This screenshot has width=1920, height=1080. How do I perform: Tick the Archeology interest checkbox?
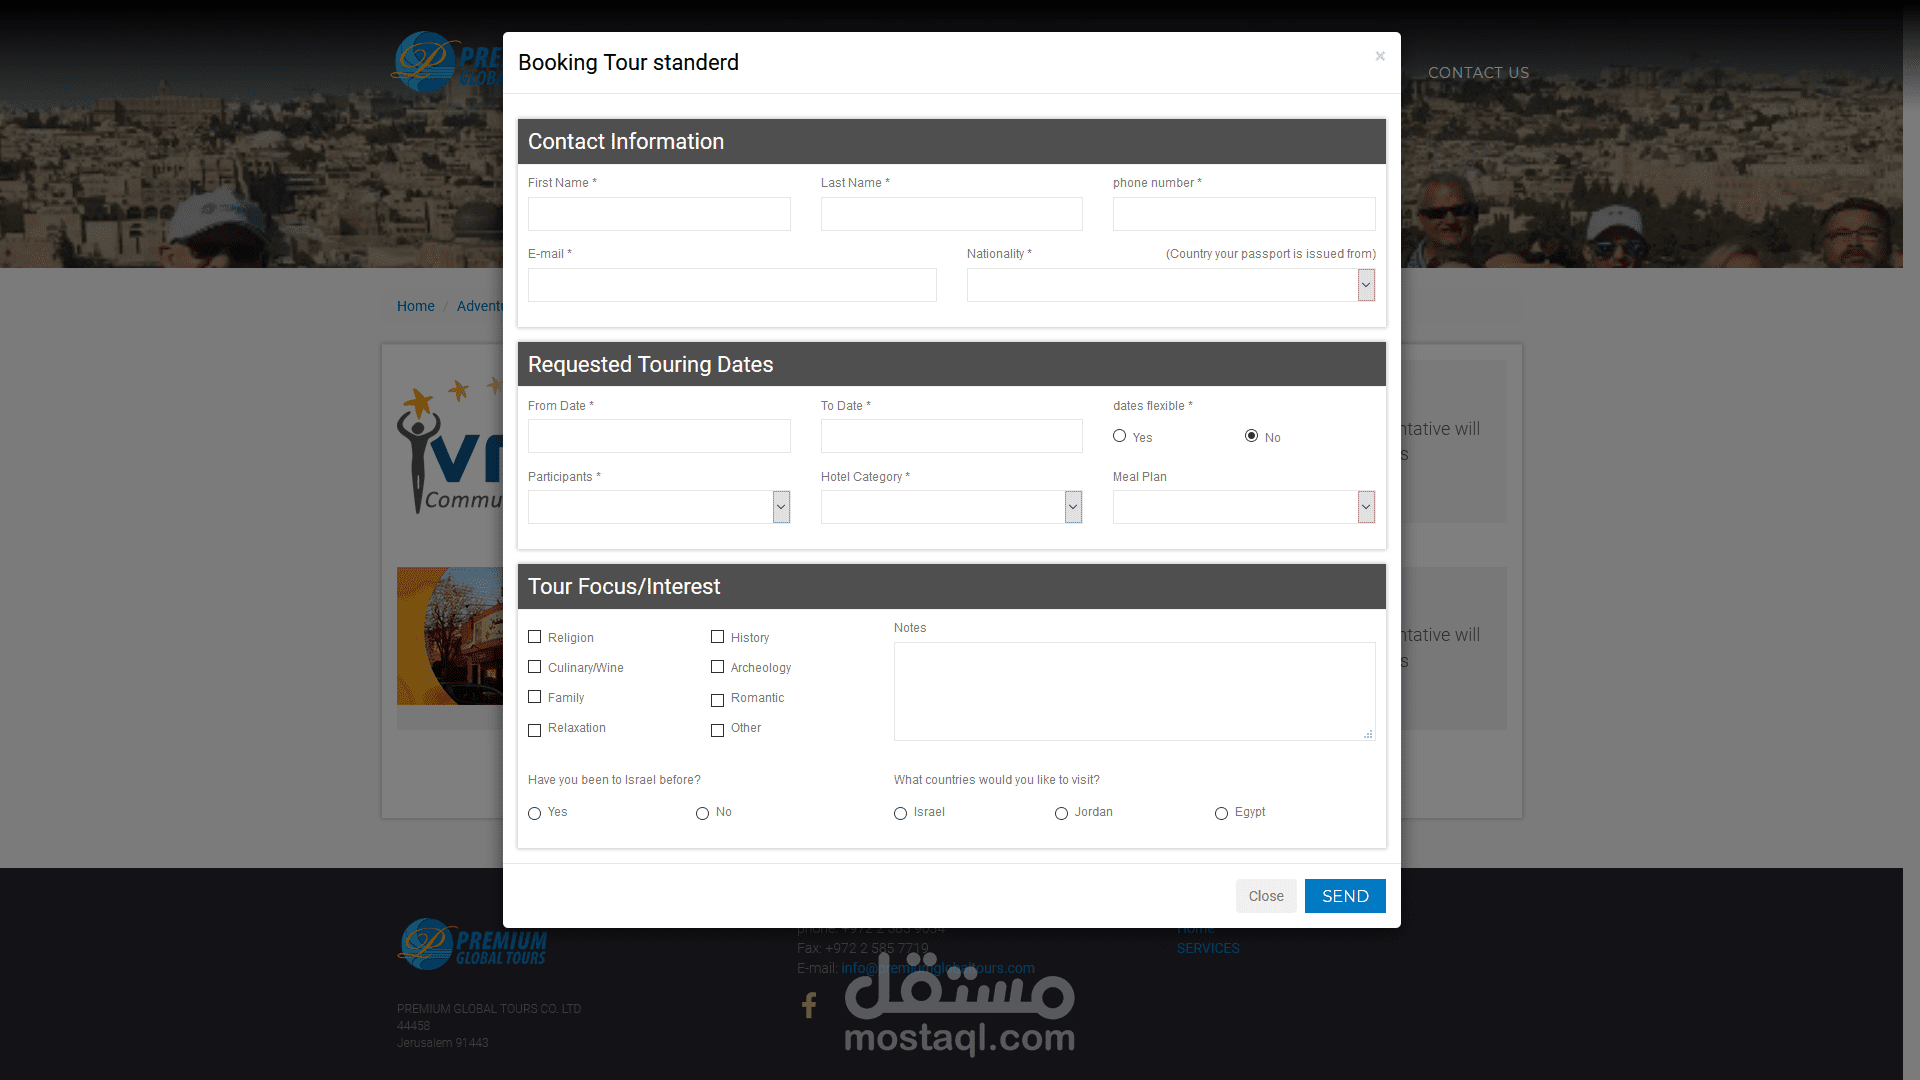point(717,667)
